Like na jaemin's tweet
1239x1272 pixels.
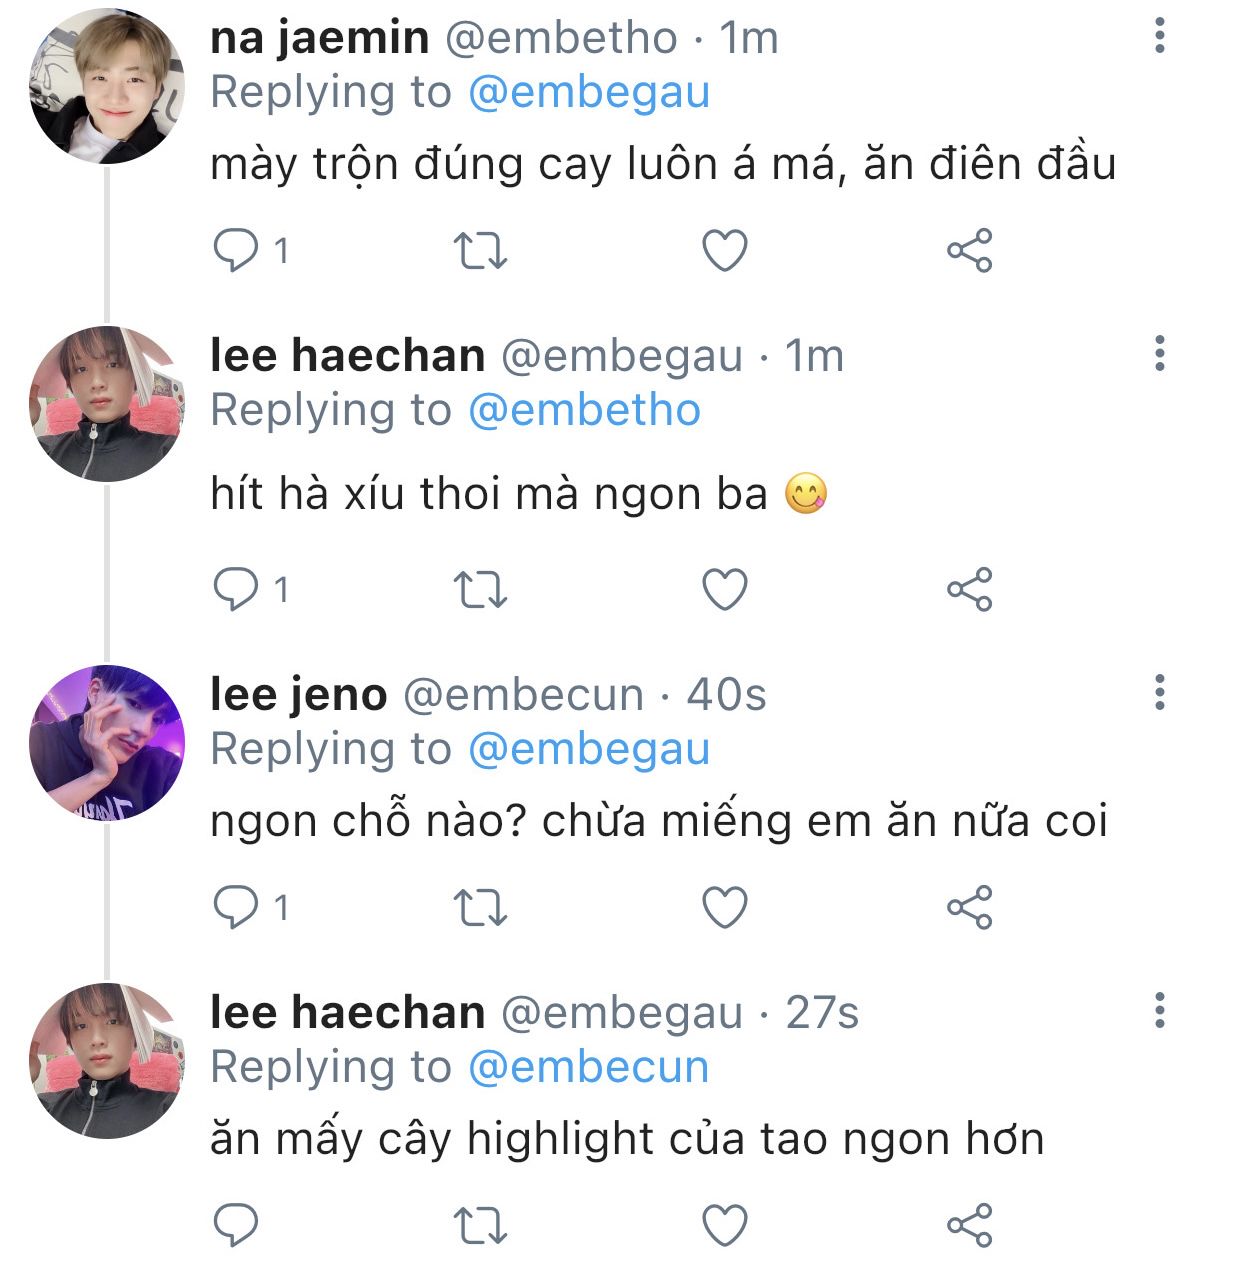point(725,250)
